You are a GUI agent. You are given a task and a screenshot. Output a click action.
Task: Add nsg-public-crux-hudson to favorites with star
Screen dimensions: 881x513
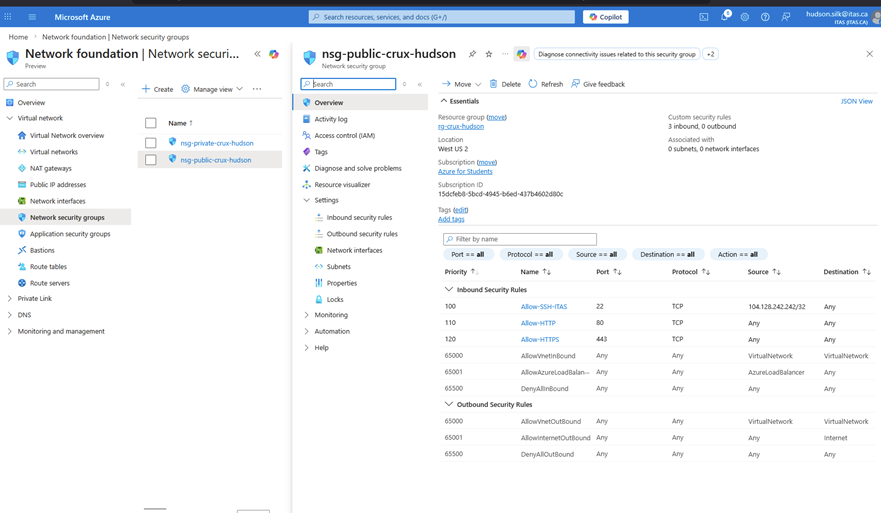(489, 54)
